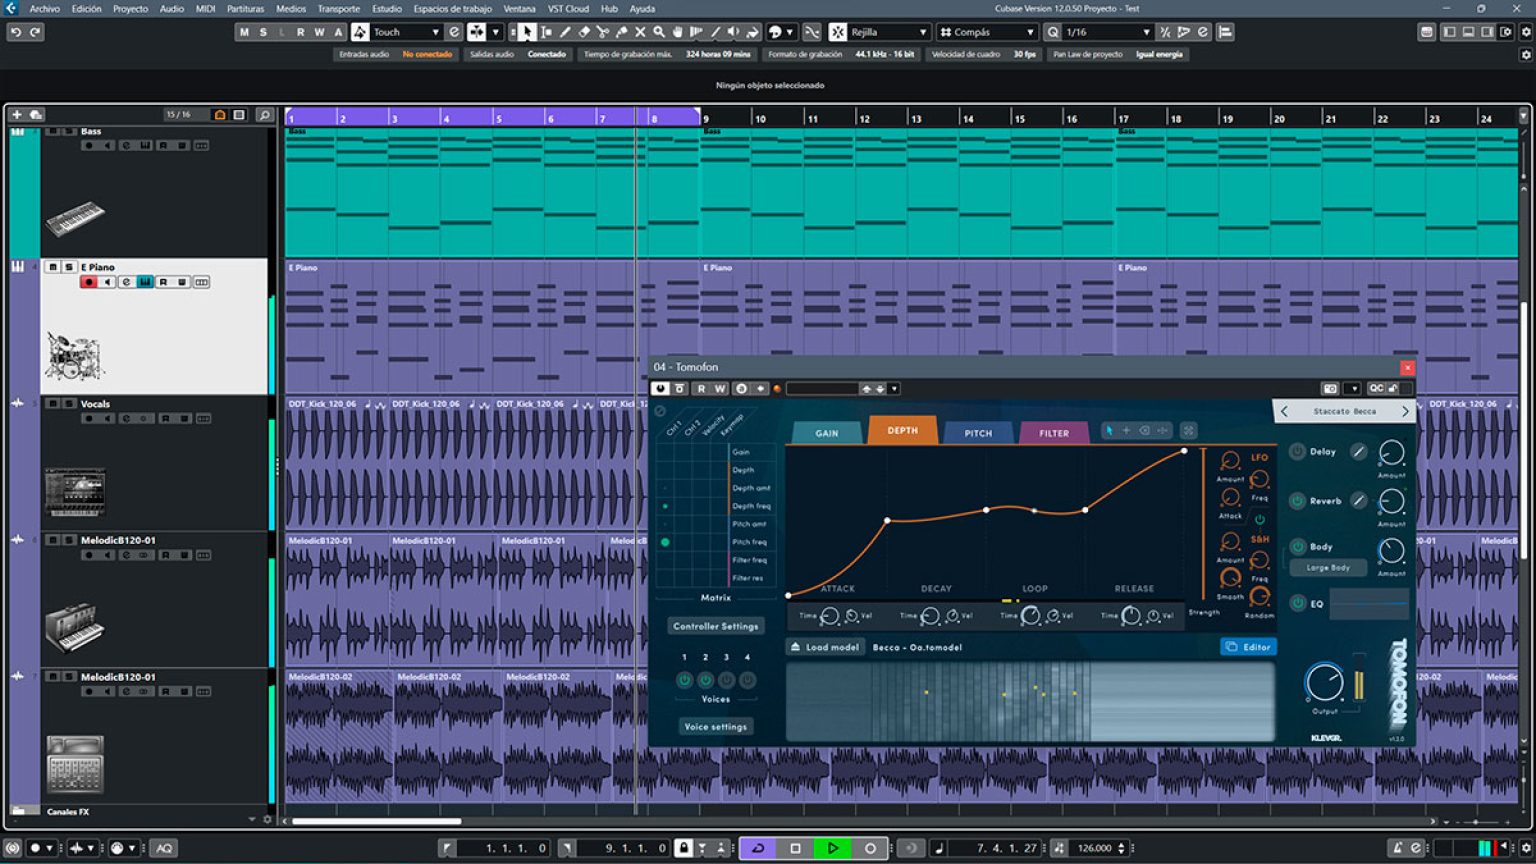1536x864 pixels.
Task: Toggle voice 1 power button
Action: pos(684,680)
